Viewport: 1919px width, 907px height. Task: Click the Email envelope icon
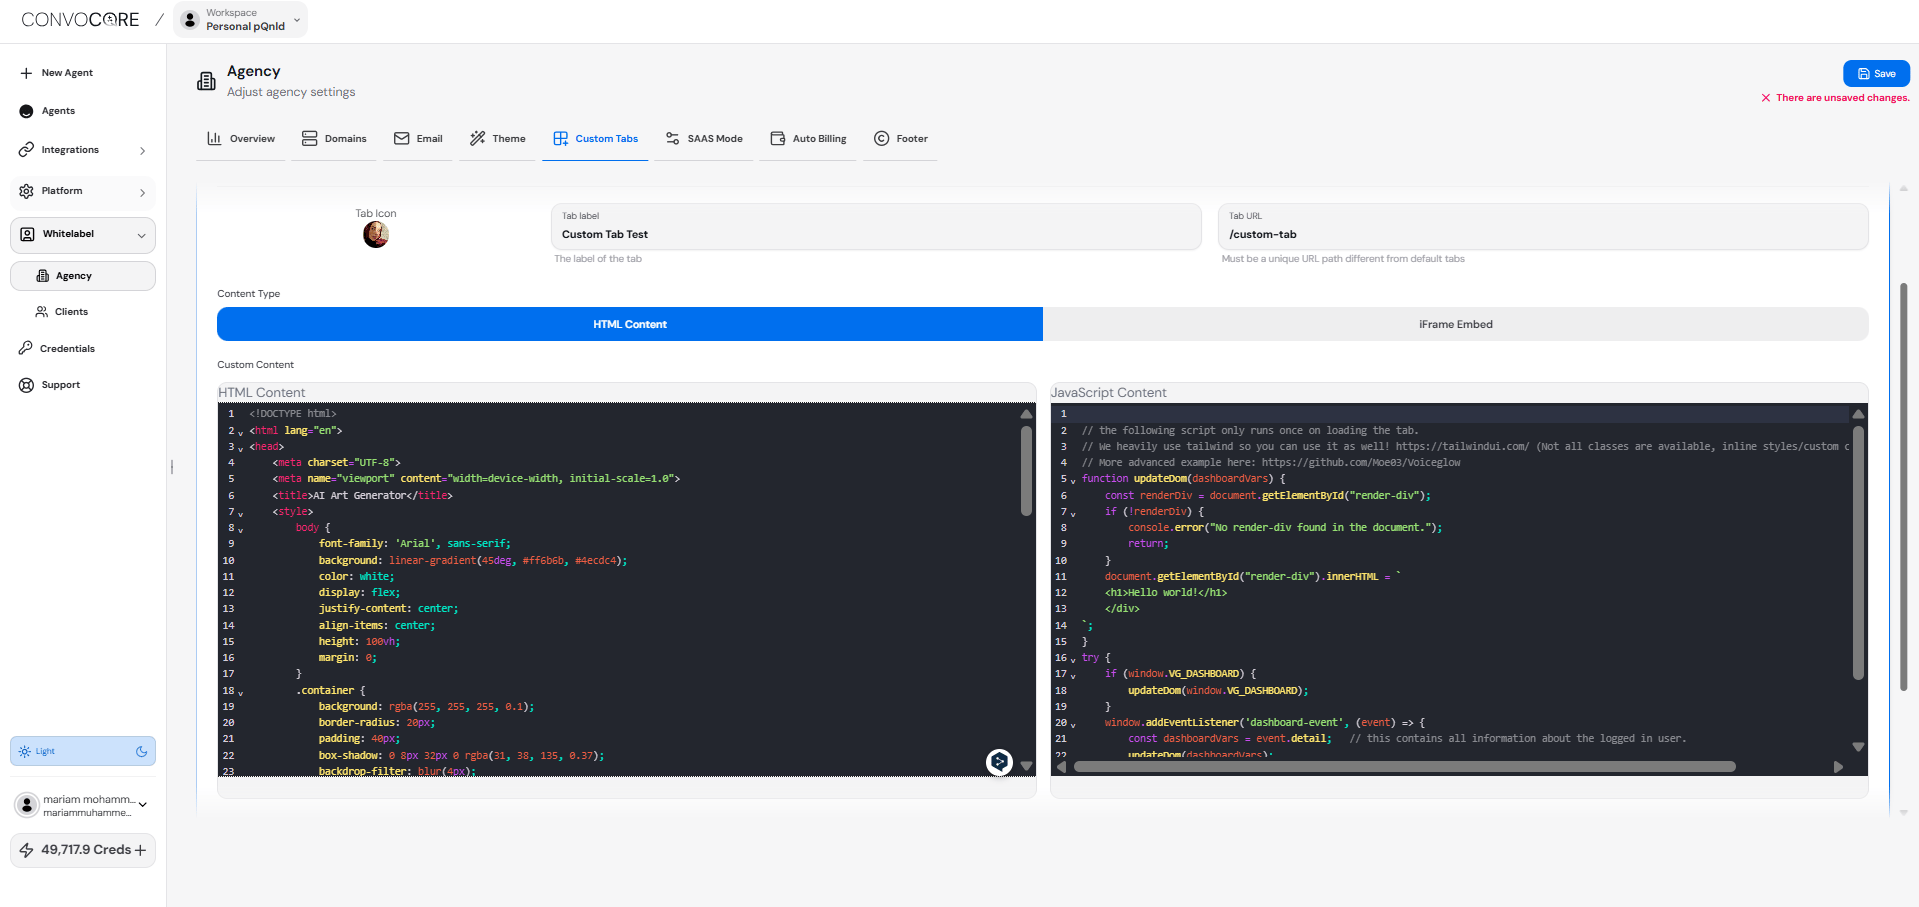[x=402, y=138]
